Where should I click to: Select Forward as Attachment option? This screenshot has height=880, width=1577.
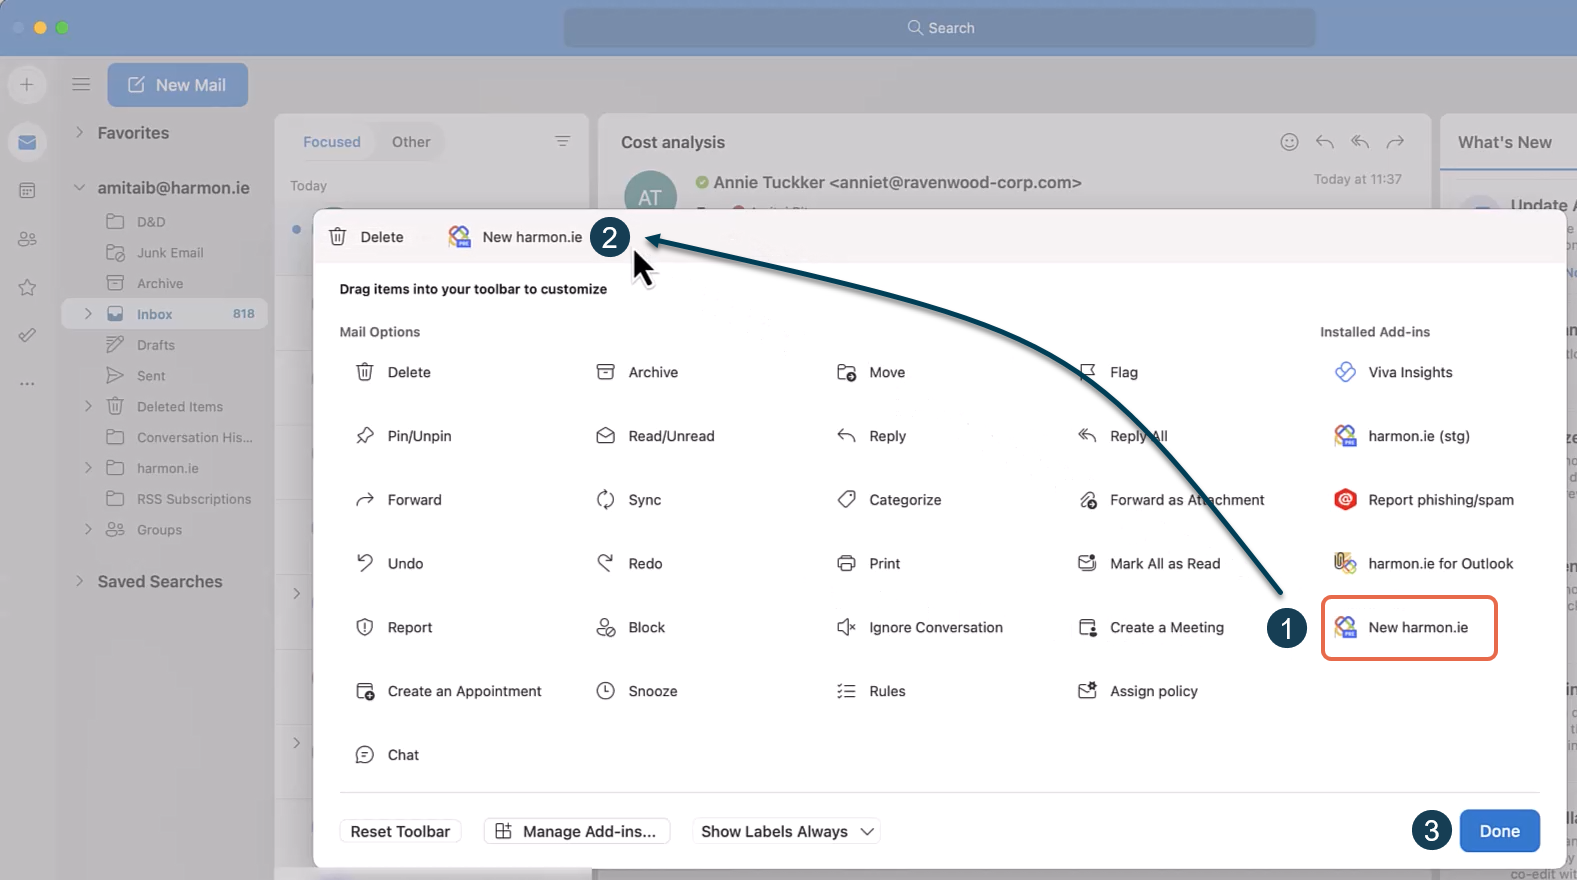coord(1171,500)
